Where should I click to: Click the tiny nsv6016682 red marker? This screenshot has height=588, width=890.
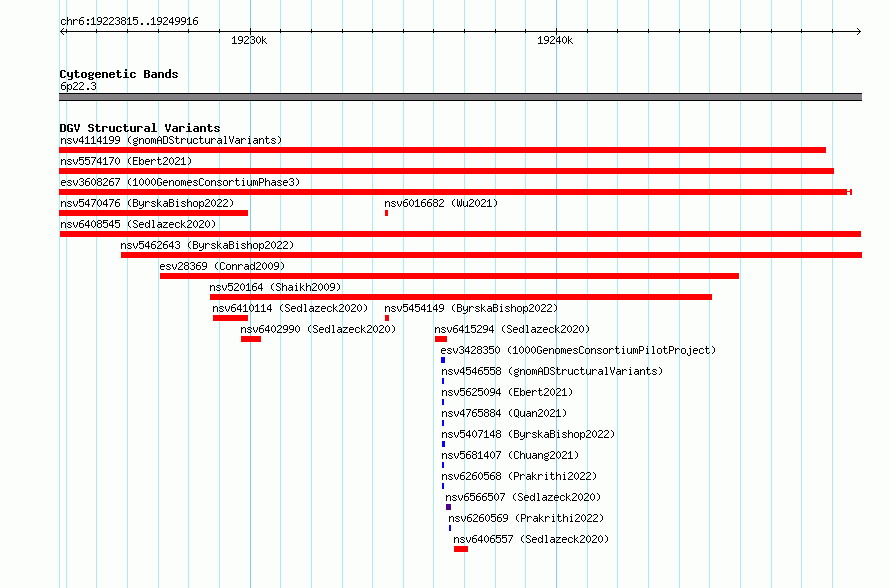tap(387, 213)
